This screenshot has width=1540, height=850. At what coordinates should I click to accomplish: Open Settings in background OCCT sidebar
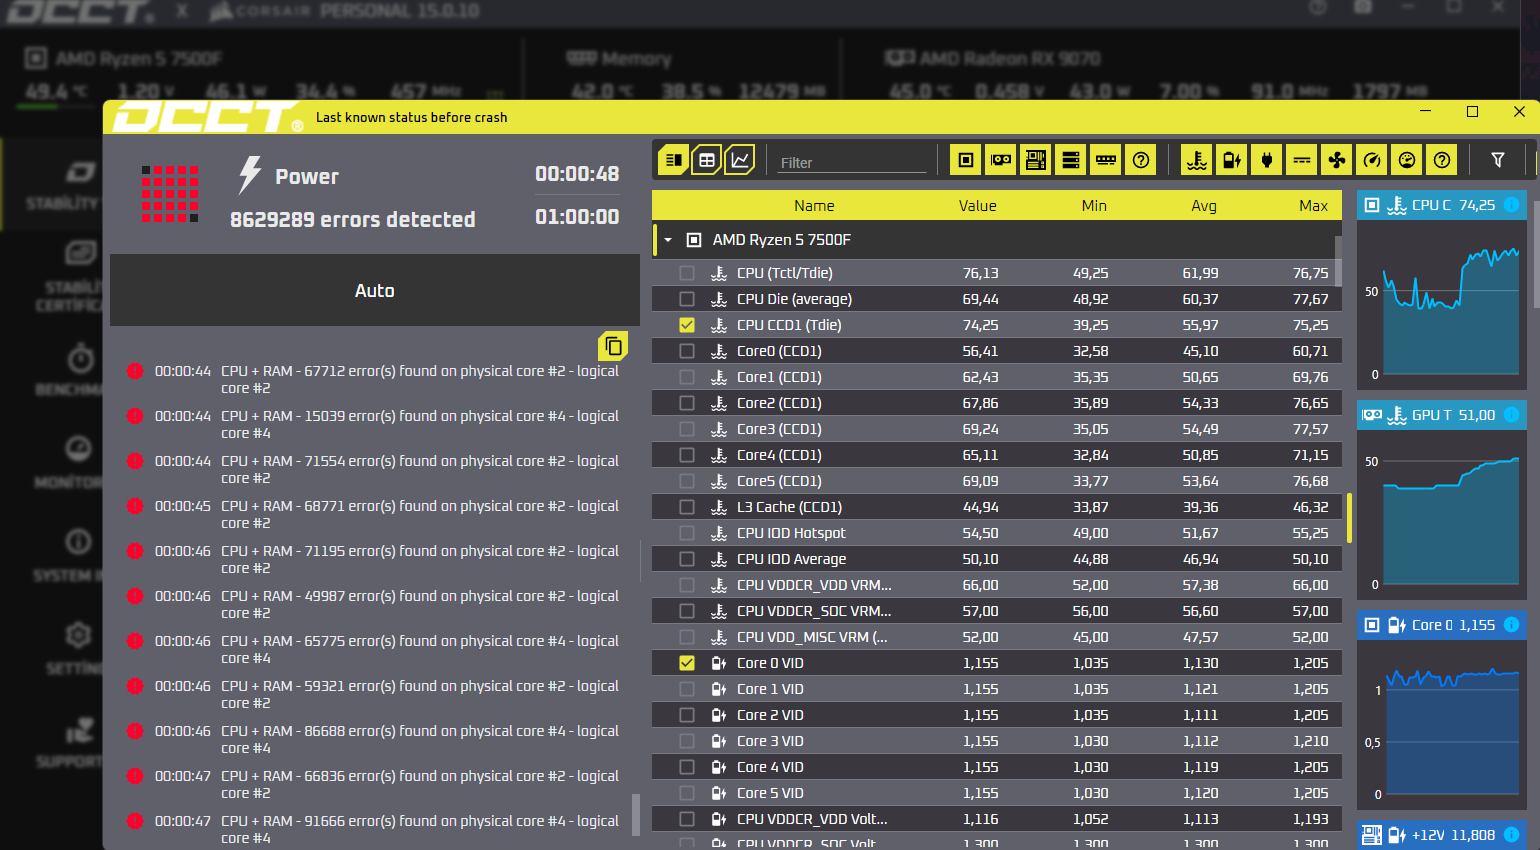pyautogui.click(x=75, y=648)
